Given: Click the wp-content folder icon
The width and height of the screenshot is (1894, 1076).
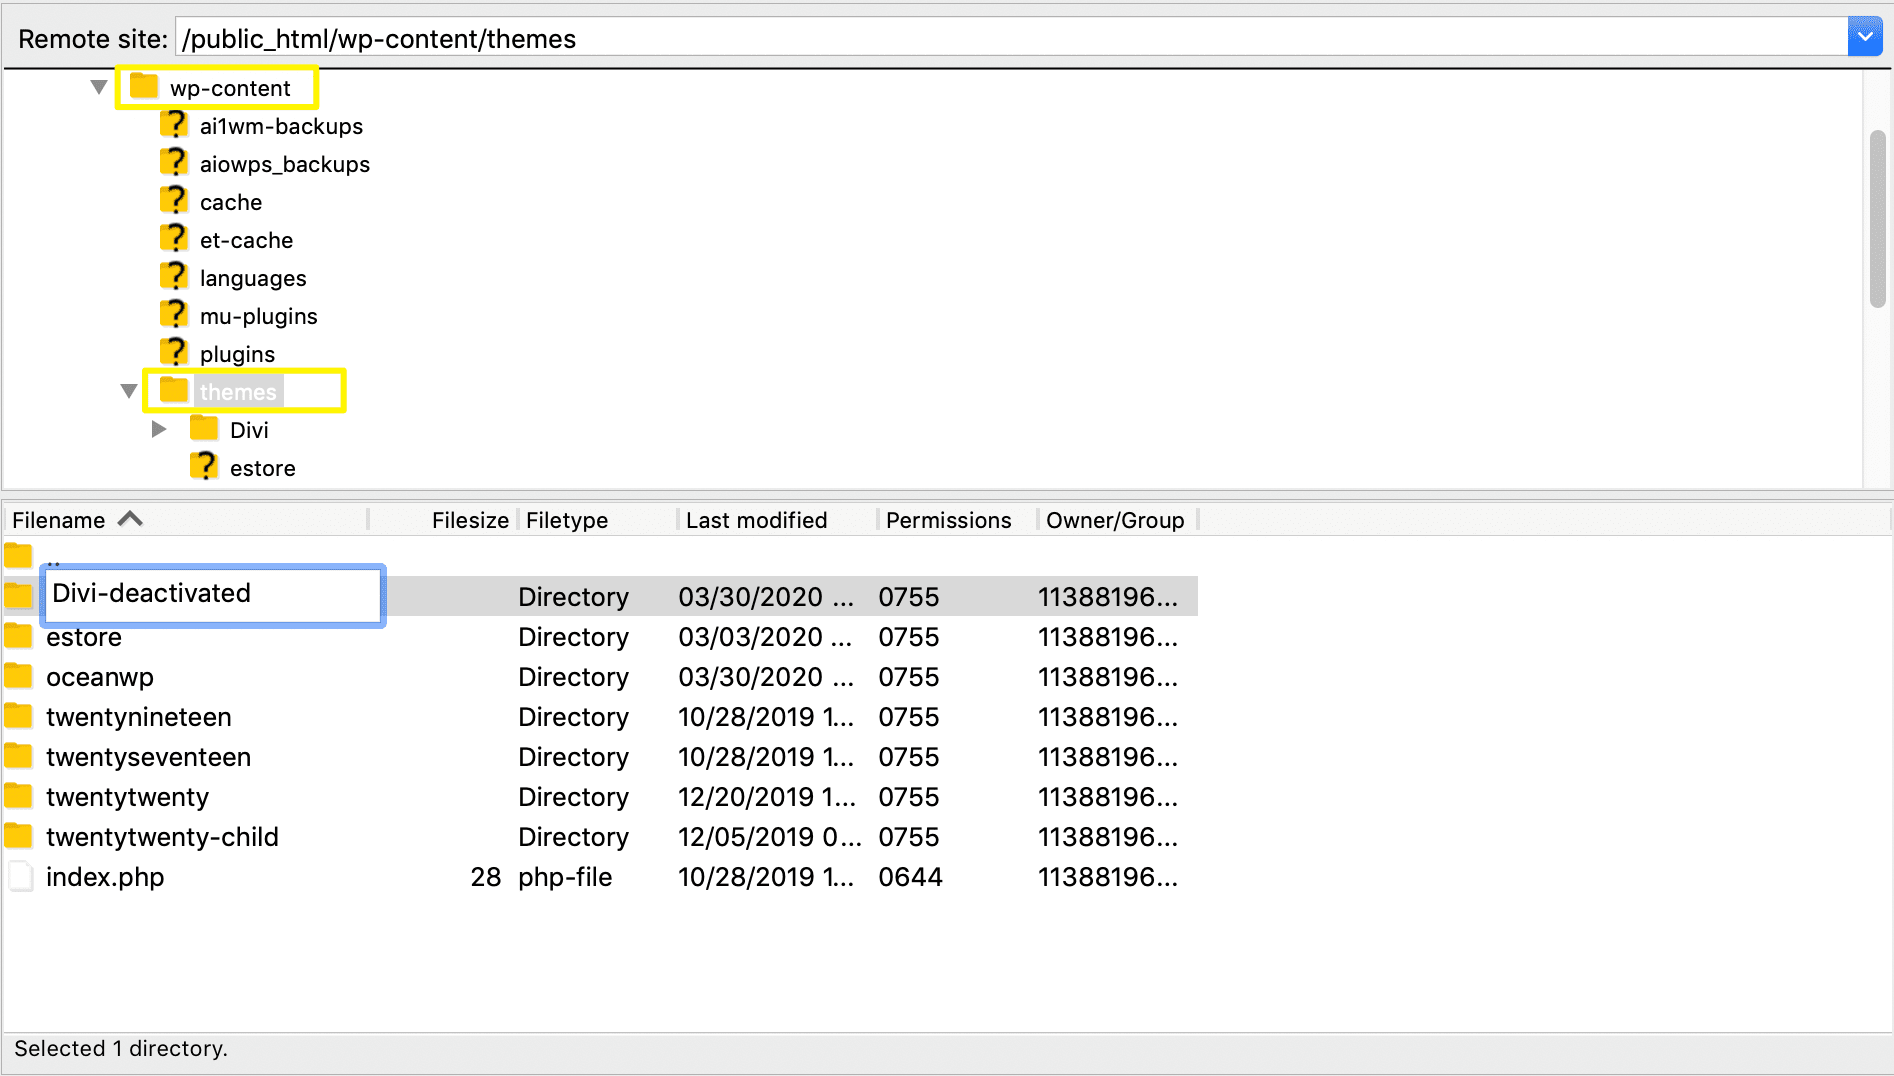Looking at the screenshot, I should click(x=143, y=86).
